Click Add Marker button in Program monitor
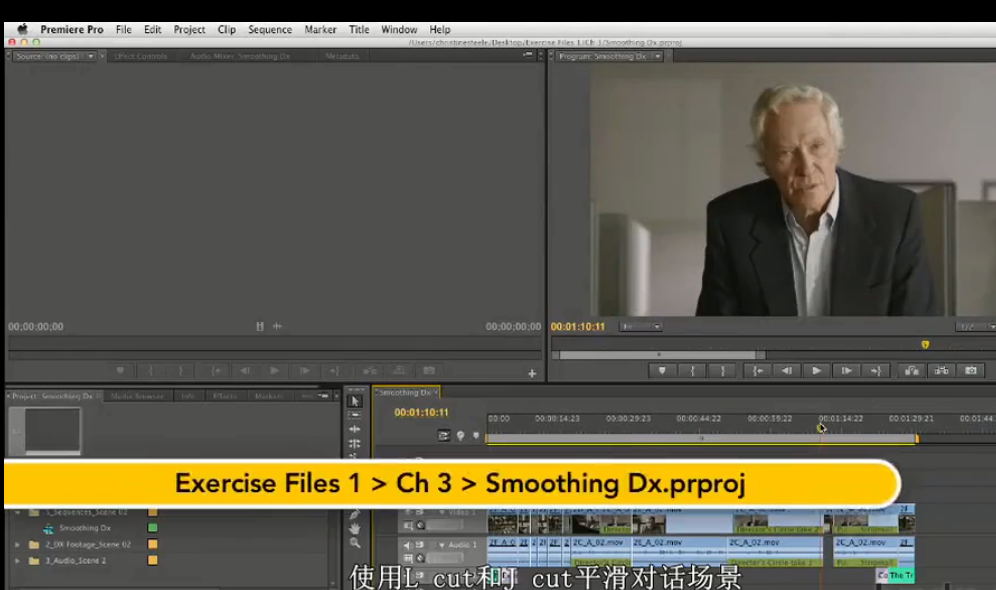 coord(661,370)
